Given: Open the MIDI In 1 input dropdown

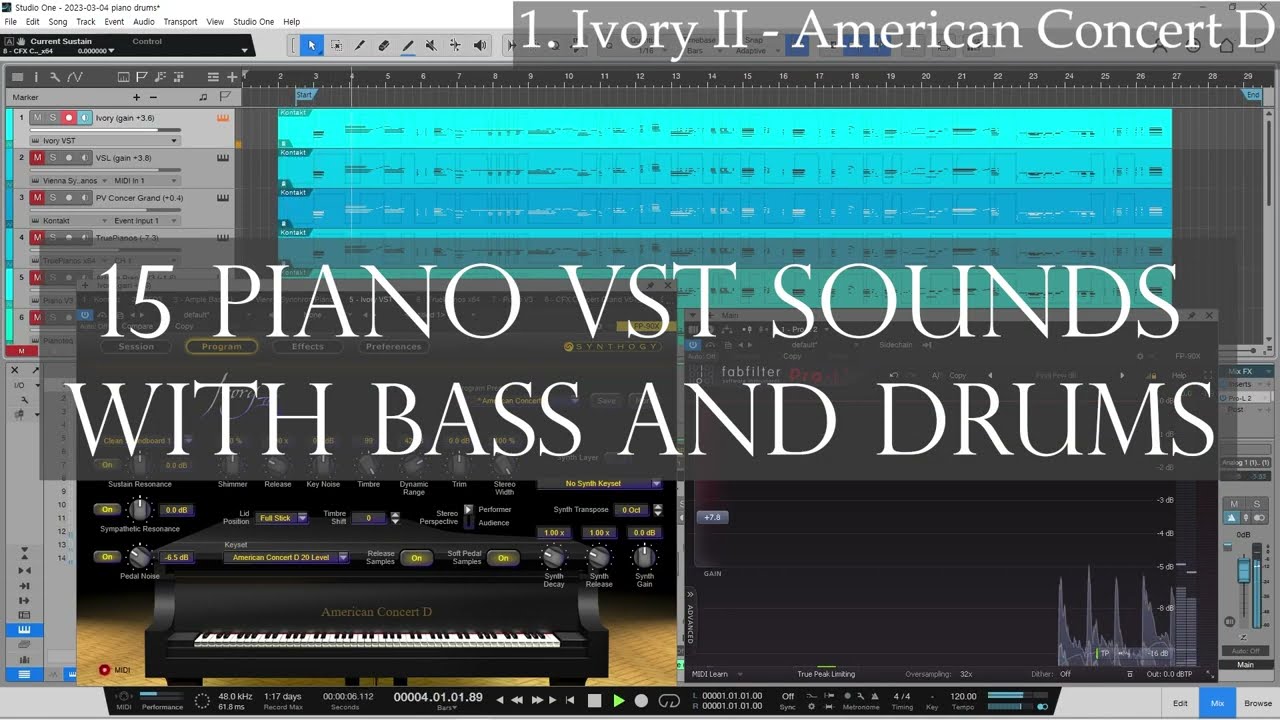Looking at the screenshot, I should pos(145,181).
